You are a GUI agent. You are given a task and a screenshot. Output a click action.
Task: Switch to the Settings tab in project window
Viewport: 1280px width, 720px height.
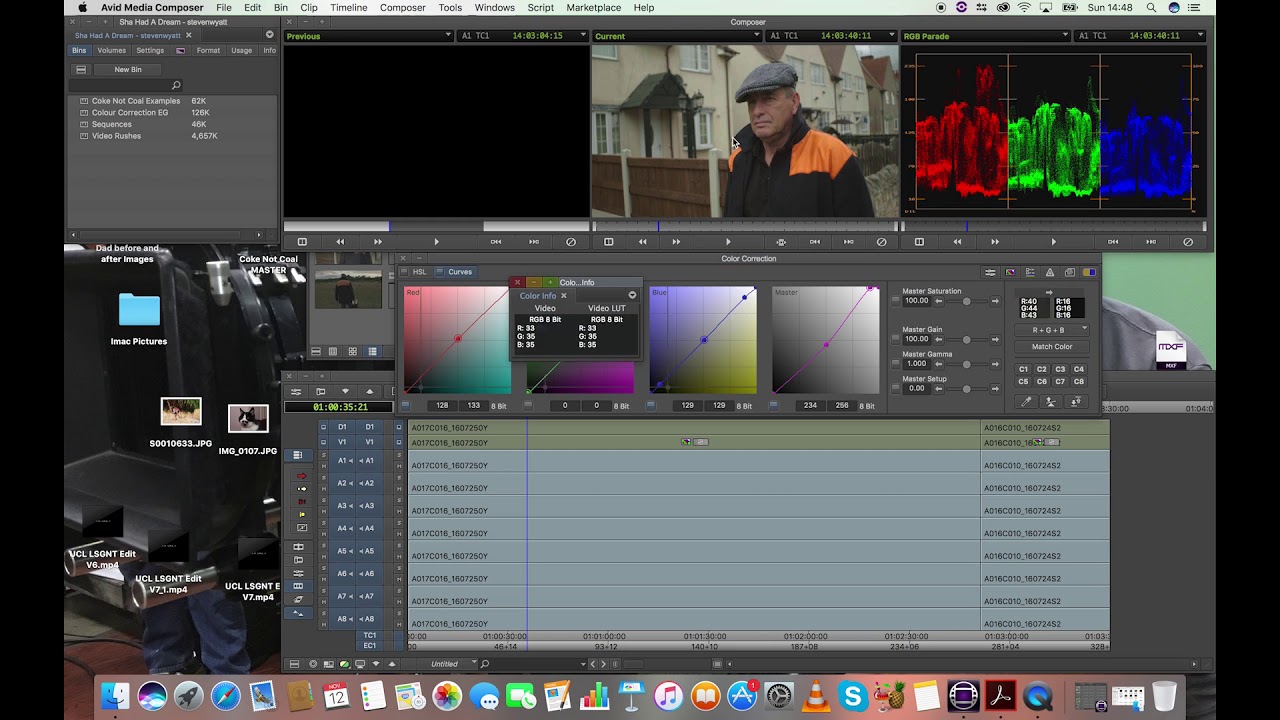click(150, 50)
